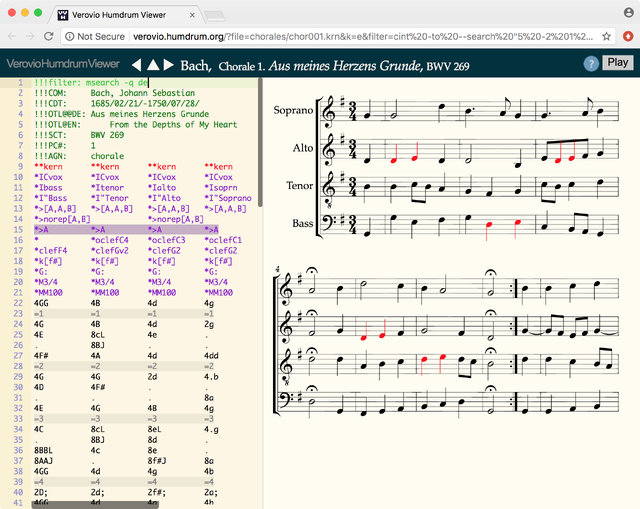
Task: Open help via the question mark icon
Action: [x=591, y=63]
